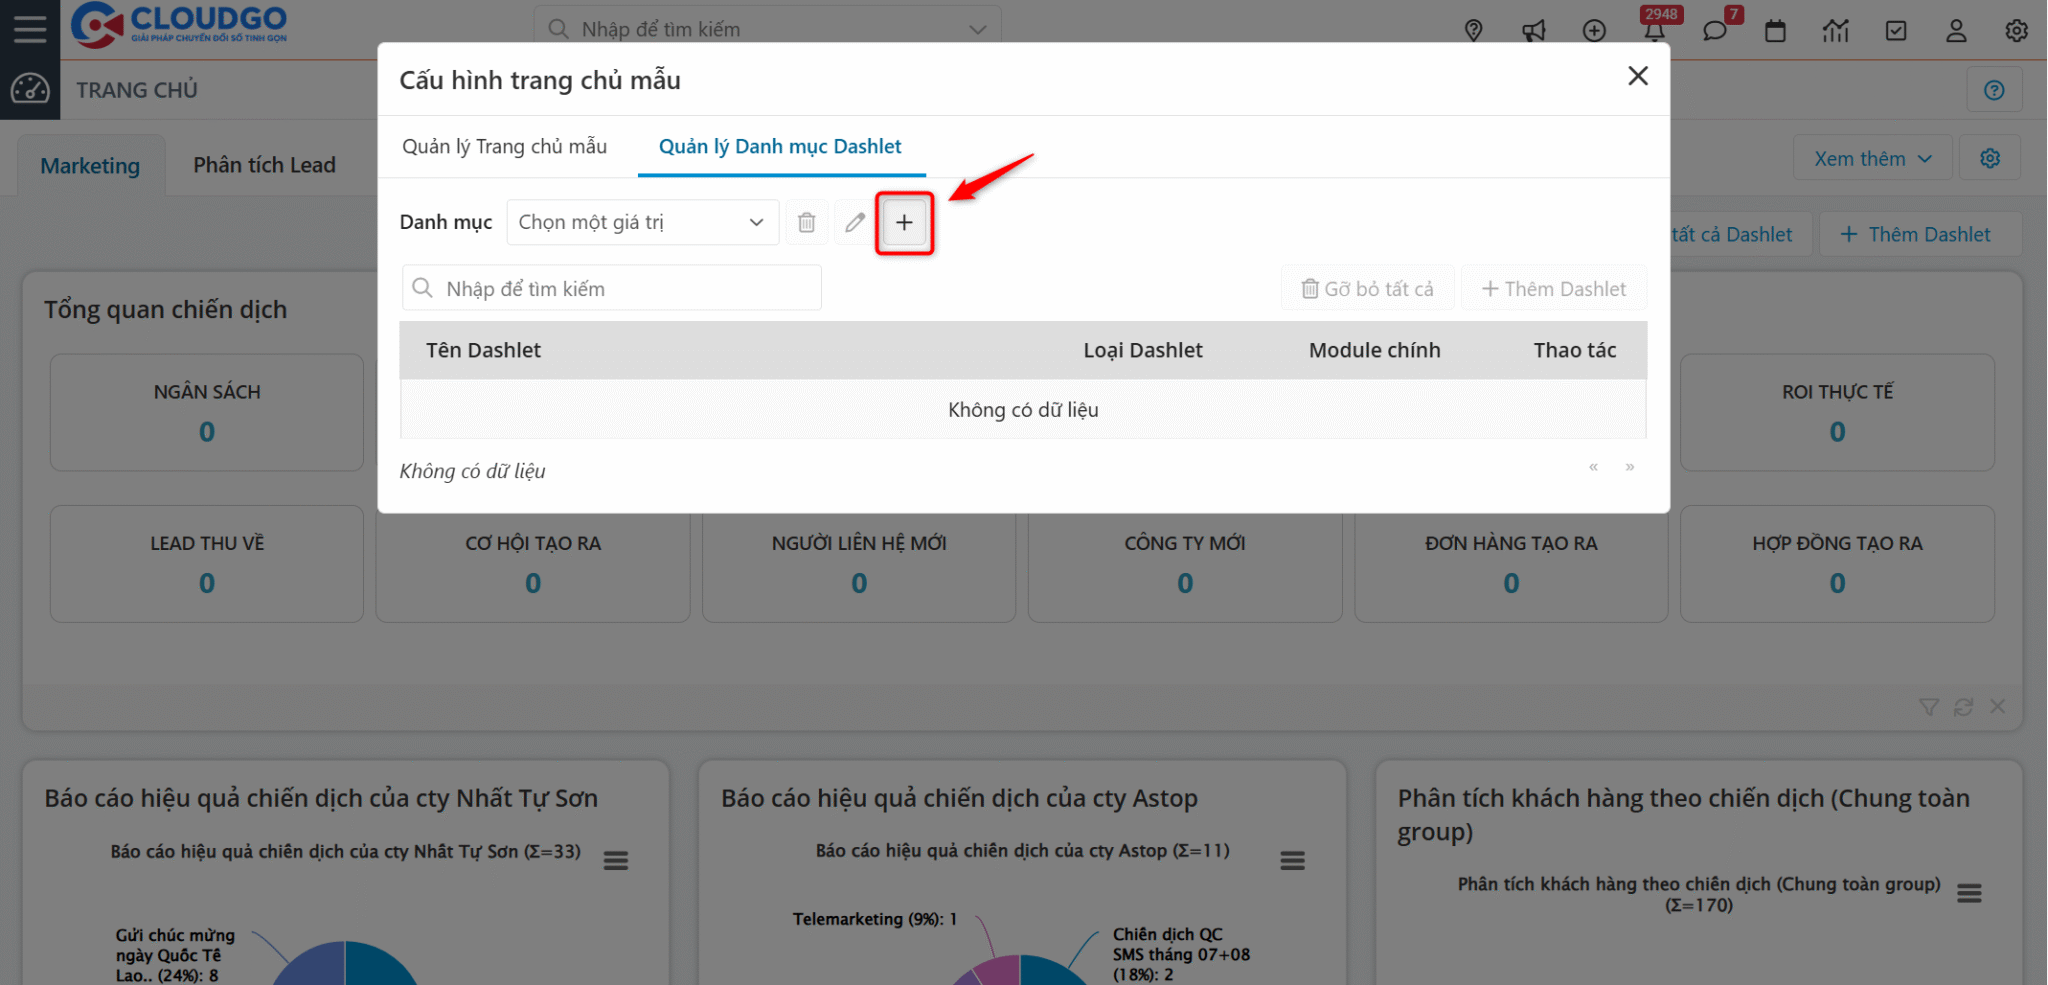Open the analytics chart icon in top bar
Screen dimensions: 2048x985
click(x=1835, y=31)
